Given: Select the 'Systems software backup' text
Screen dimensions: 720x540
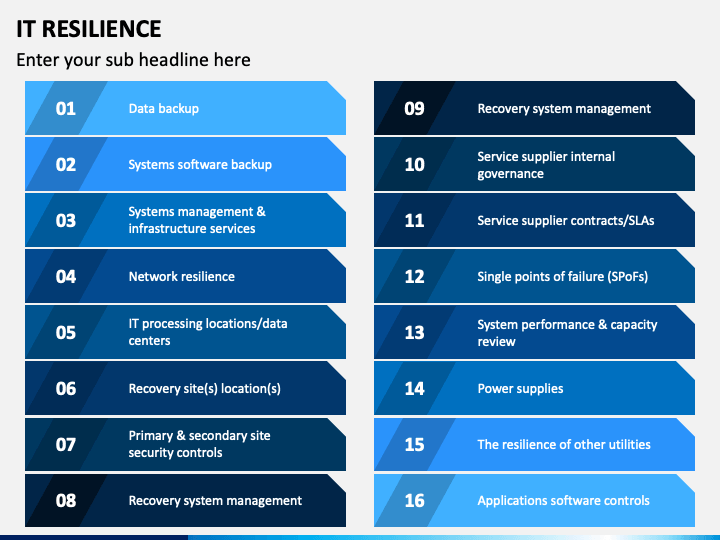Looking at the screenshot, I should pos(200,165).
